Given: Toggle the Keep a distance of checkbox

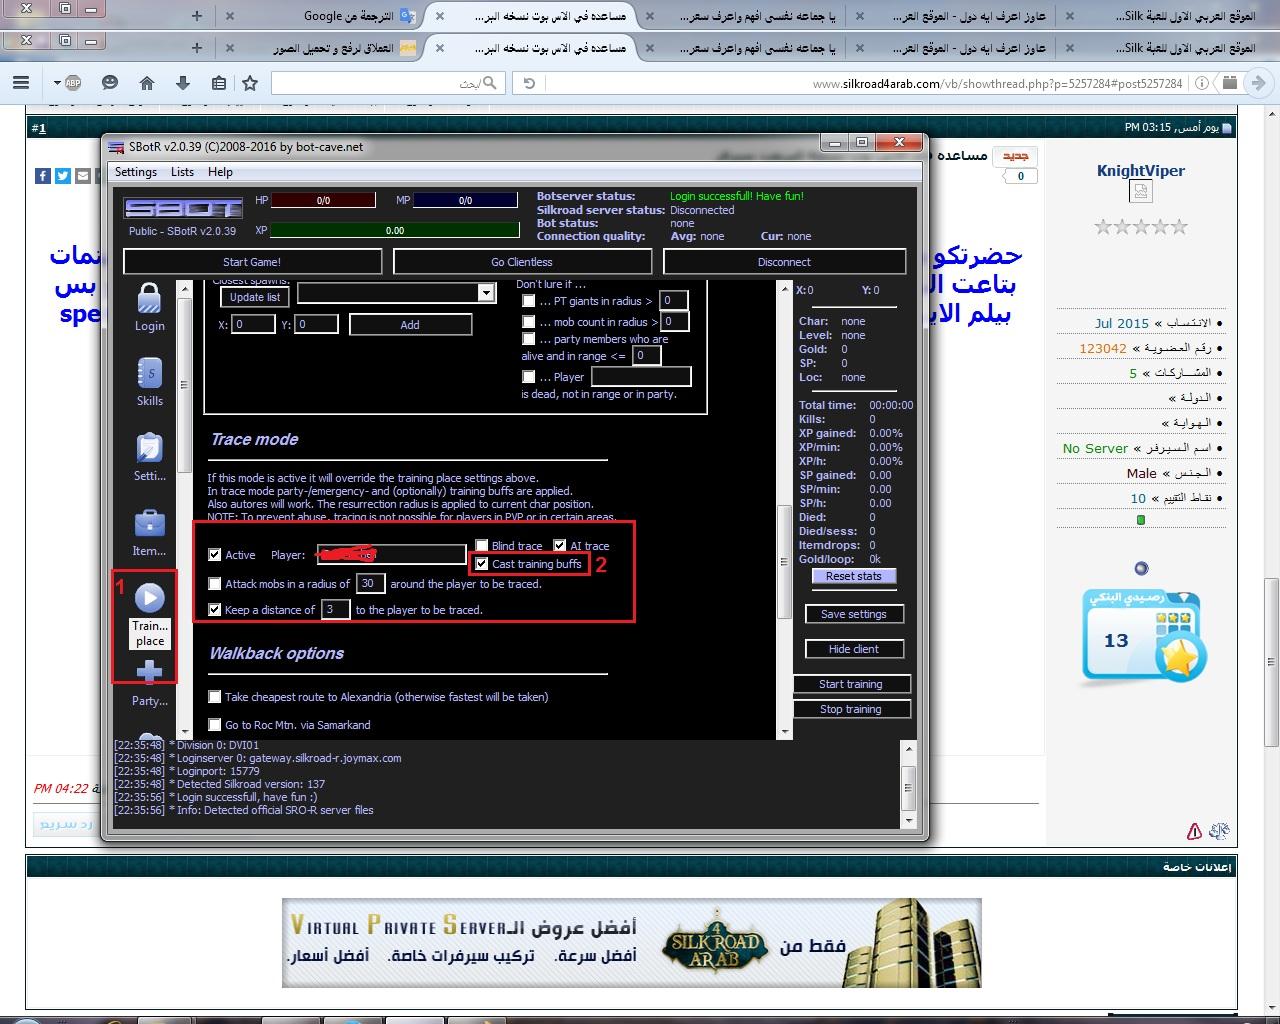Looking at the screenshot, I should [x=215, y=610].
